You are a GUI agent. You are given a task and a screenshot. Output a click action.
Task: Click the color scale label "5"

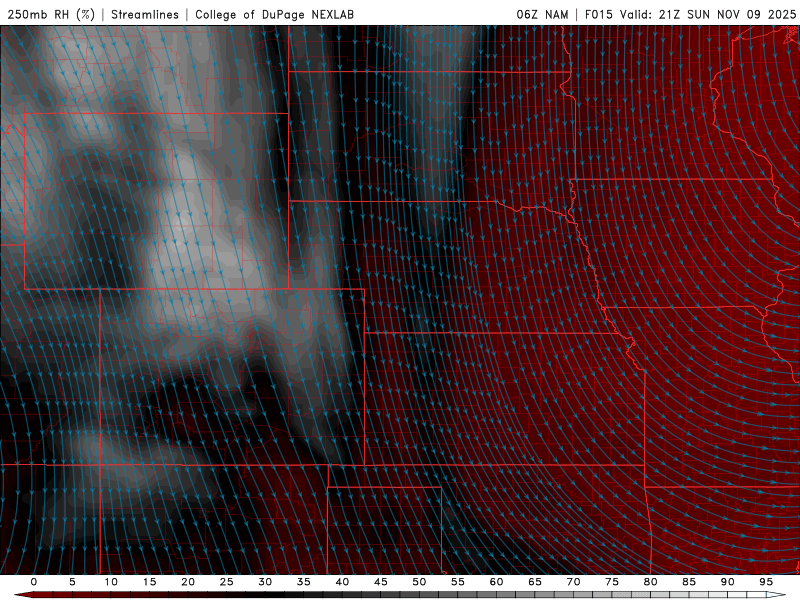click(x=72, y=582)
